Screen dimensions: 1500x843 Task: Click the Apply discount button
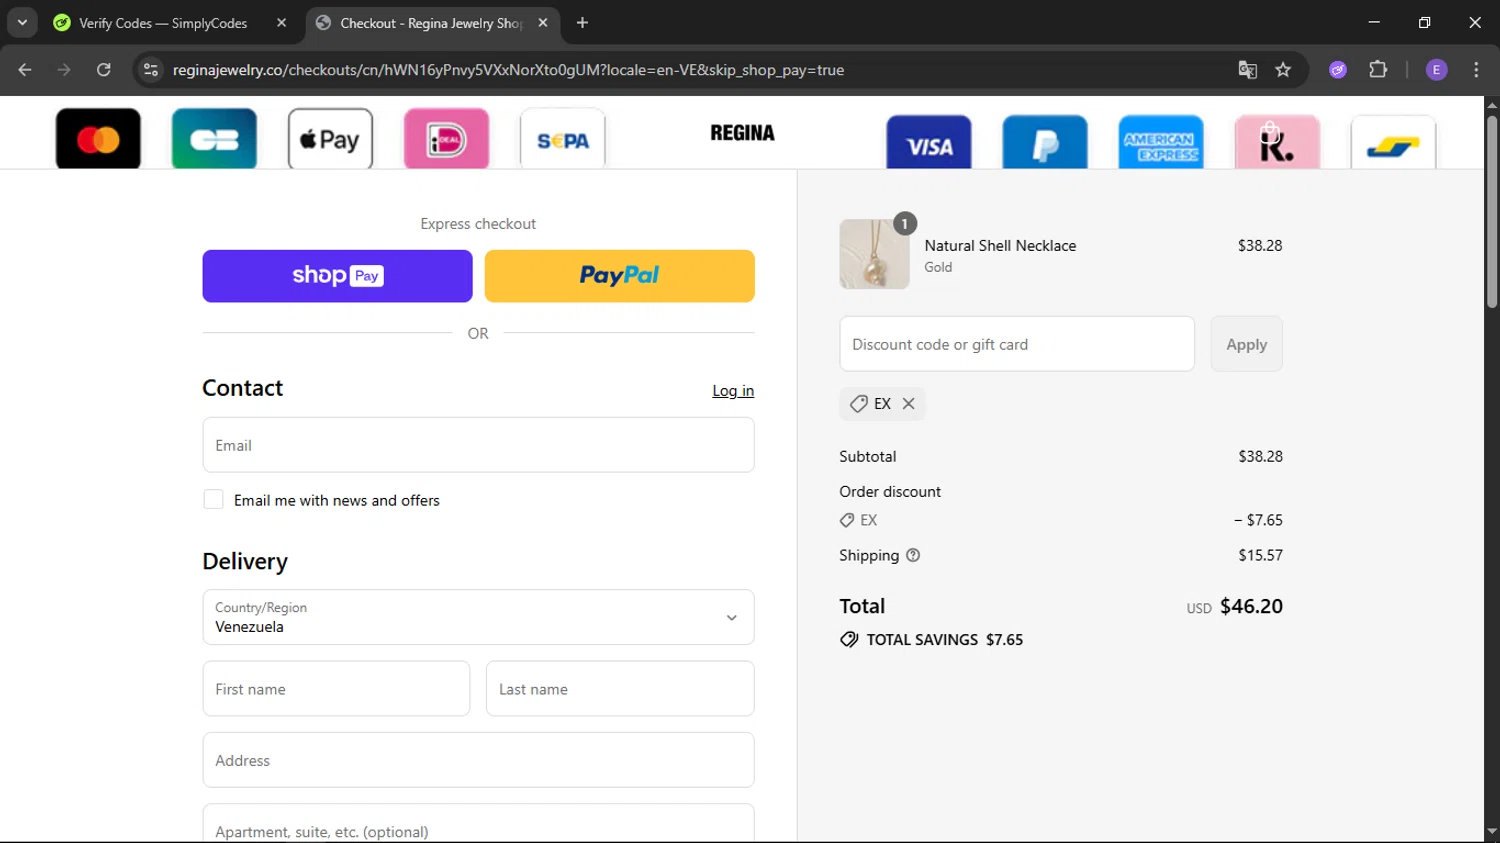coord(1246,344)
